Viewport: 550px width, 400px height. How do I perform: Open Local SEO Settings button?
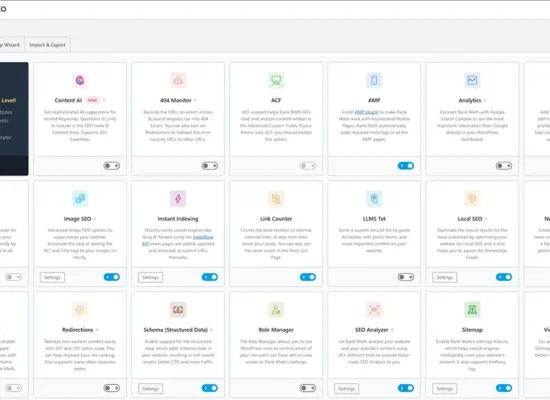(x=445, y=278)
